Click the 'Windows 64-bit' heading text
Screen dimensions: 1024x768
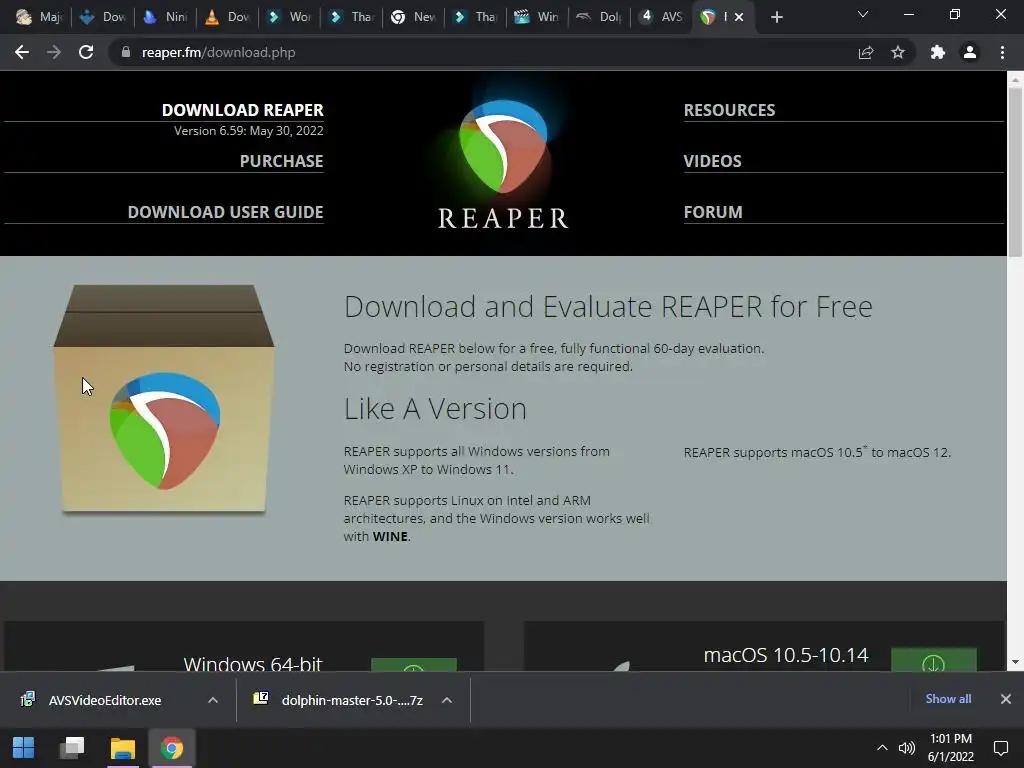click(253, 663)
